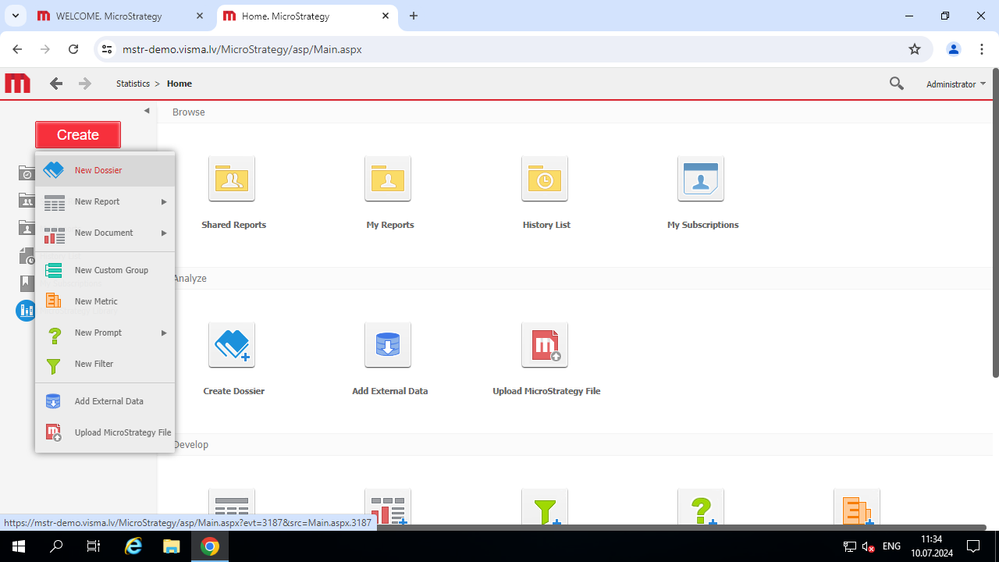
Task: Click the Upload MicroStrategy File tile icon
Action: coord(544,345)
